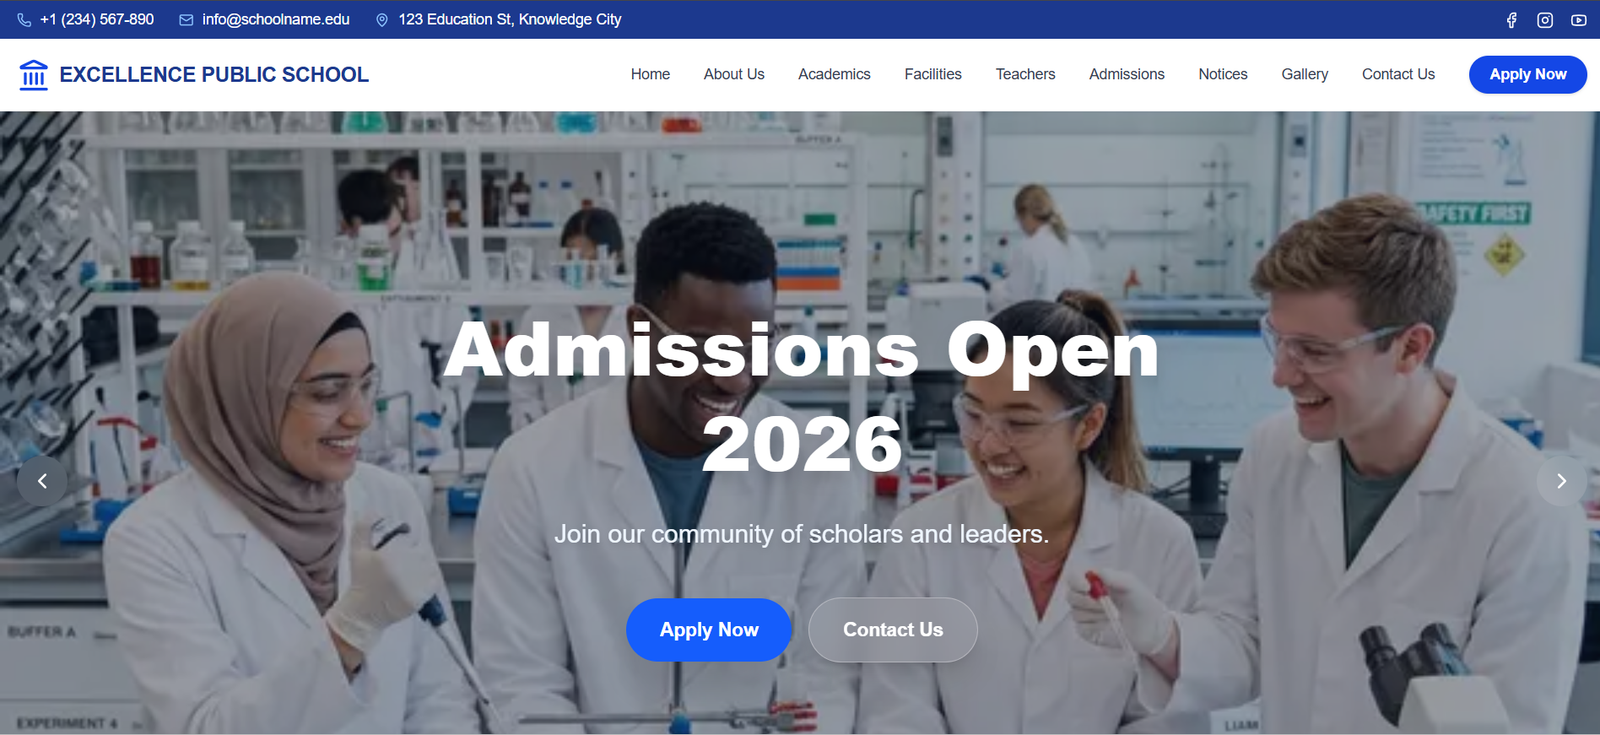
Task: Click the hero Contact Us button
Action: (x=893, y=630)
